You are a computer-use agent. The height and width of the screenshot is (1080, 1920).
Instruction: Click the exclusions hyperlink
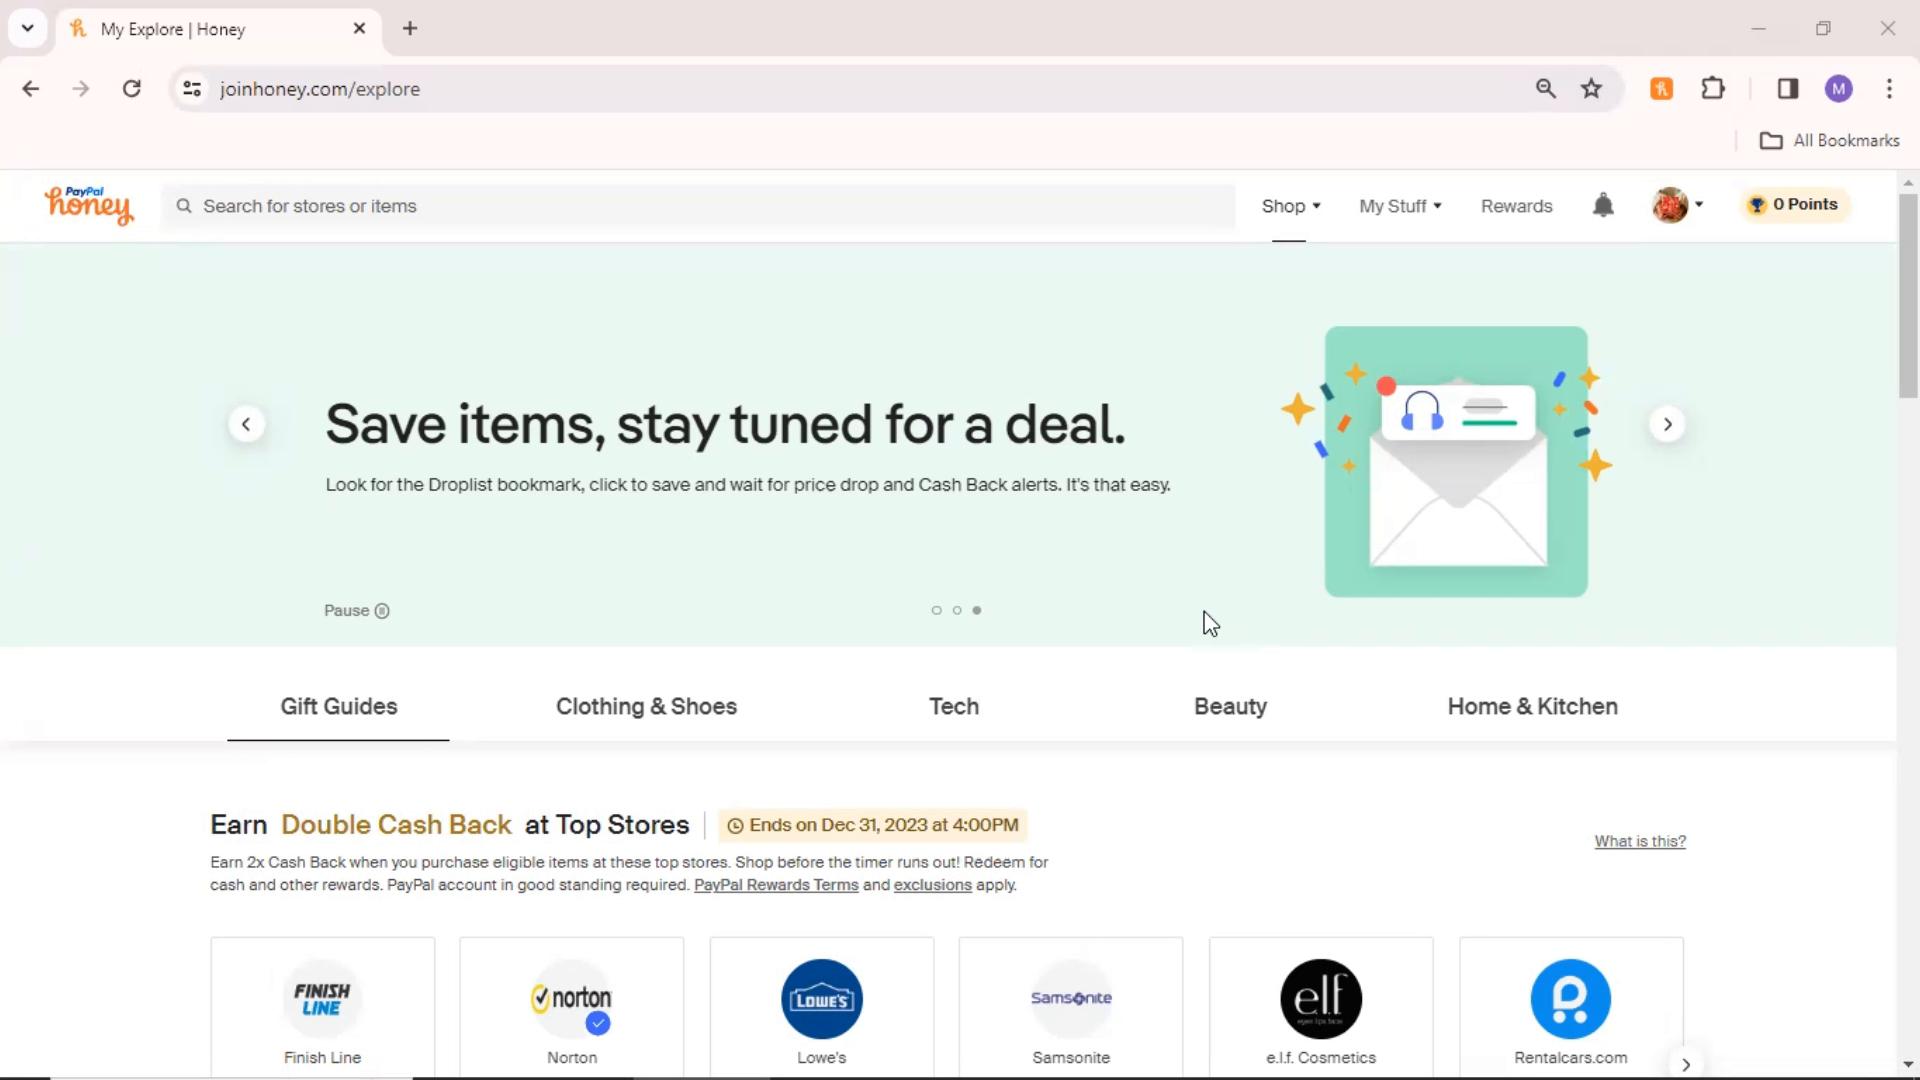pos(932,884)
